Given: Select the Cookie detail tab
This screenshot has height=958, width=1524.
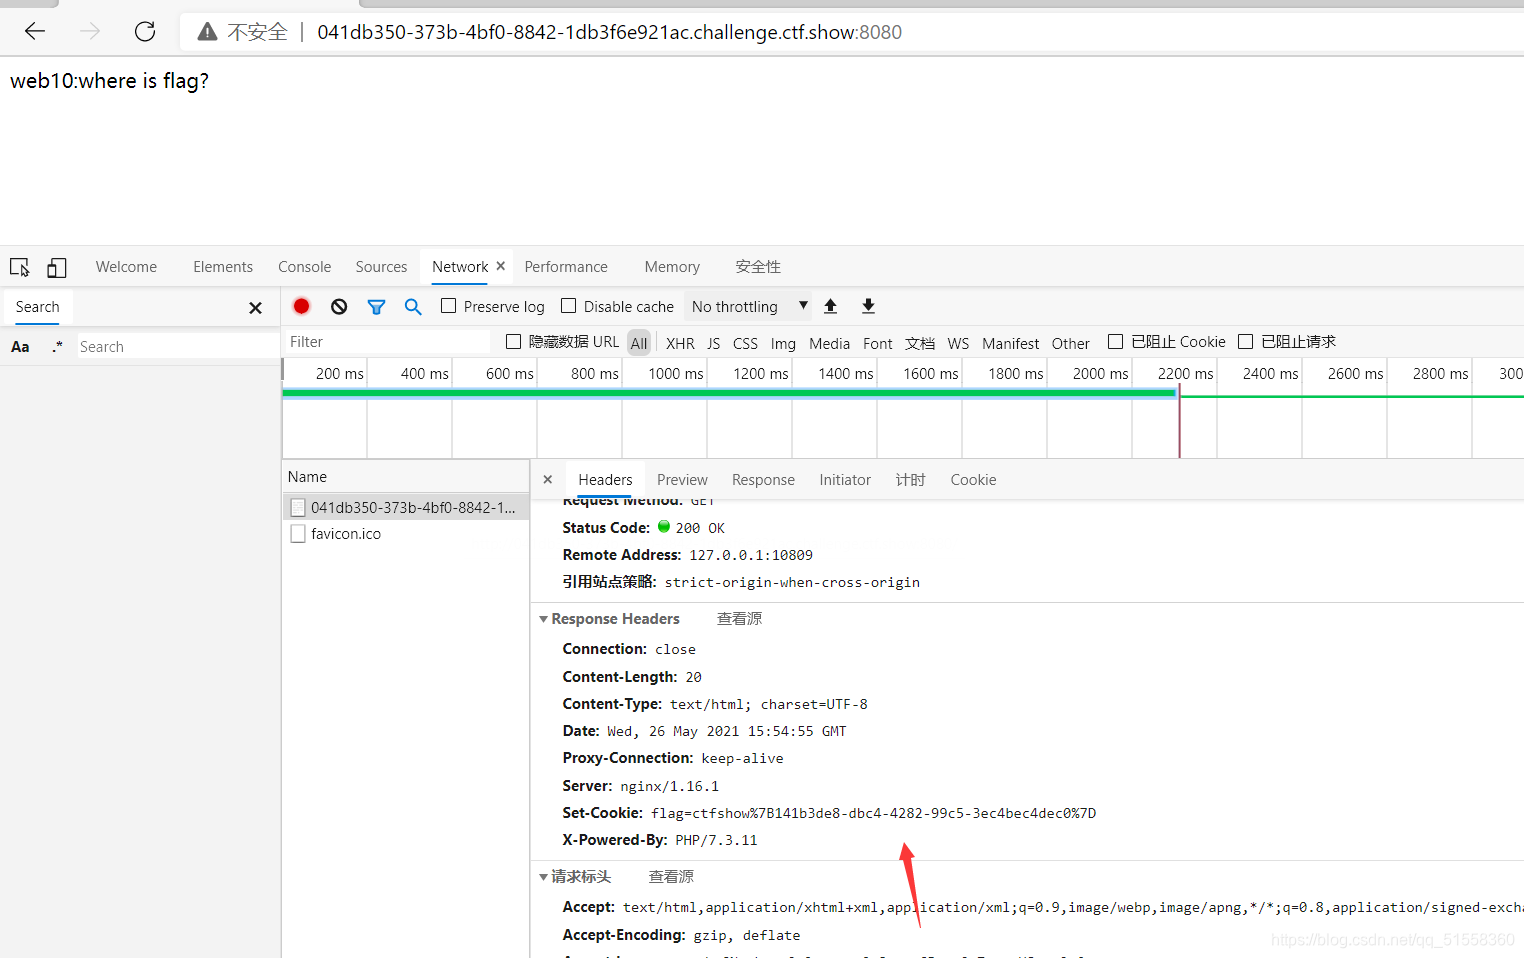Looking at the screenshot, I should 973,480.
